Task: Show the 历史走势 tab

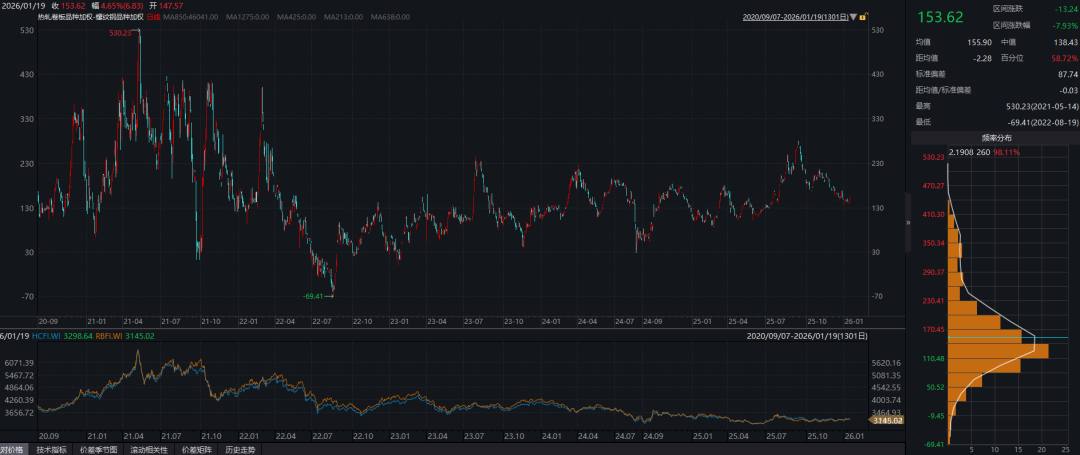Action: point(238,449)
